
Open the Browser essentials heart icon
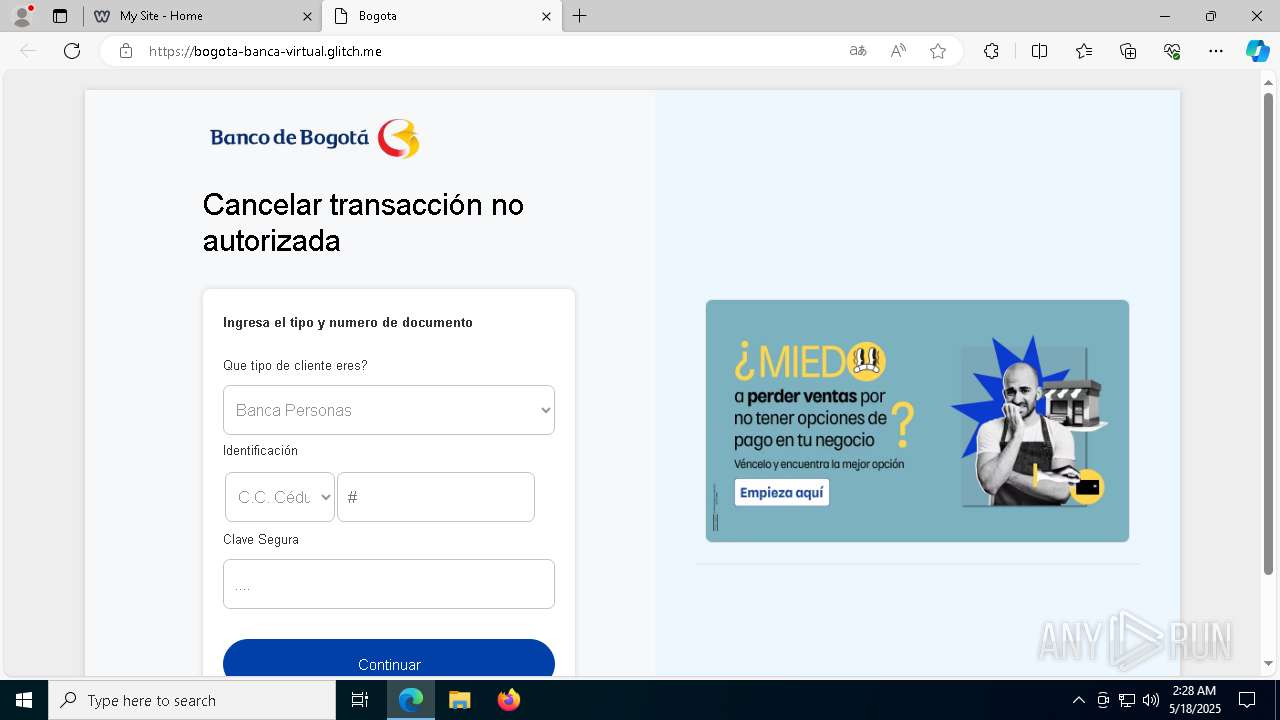pos(1172,51)
